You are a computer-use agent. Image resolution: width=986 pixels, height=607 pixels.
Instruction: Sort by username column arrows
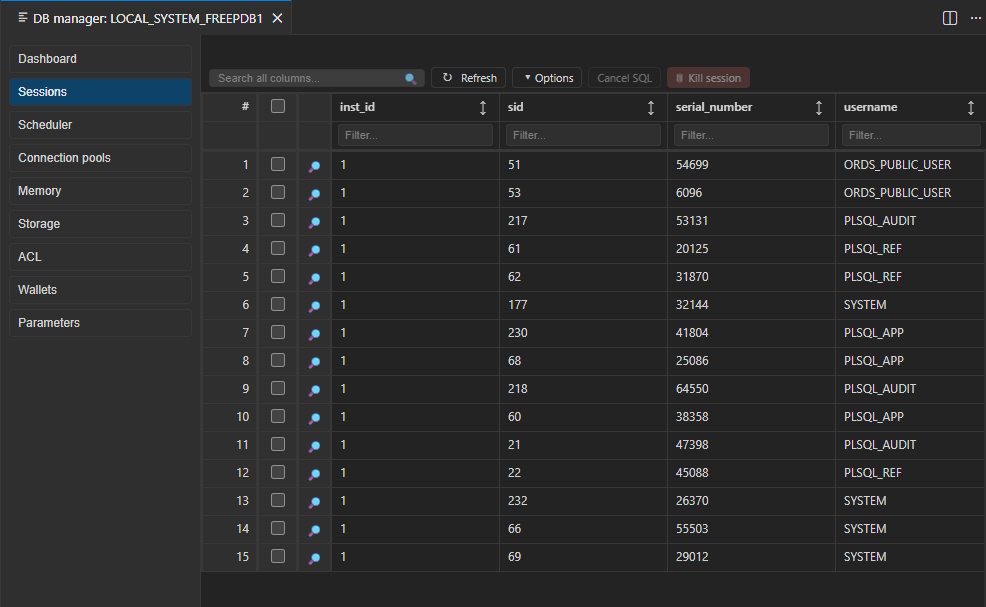tap(971, 108)
